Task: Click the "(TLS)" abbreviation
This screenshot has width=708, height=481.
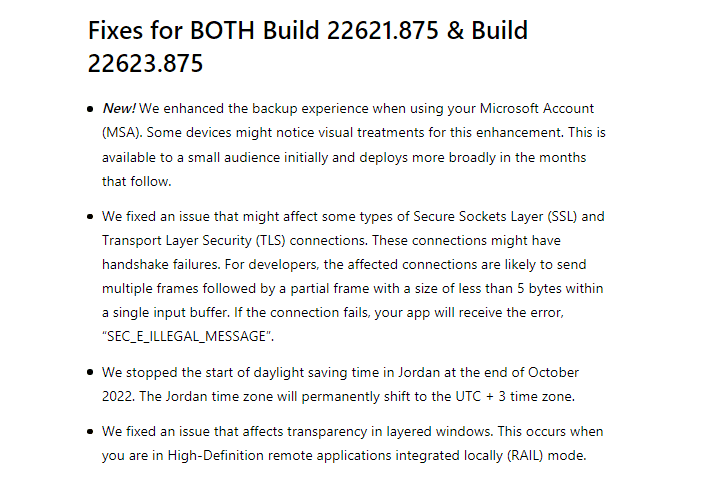Action: point(270,240)
